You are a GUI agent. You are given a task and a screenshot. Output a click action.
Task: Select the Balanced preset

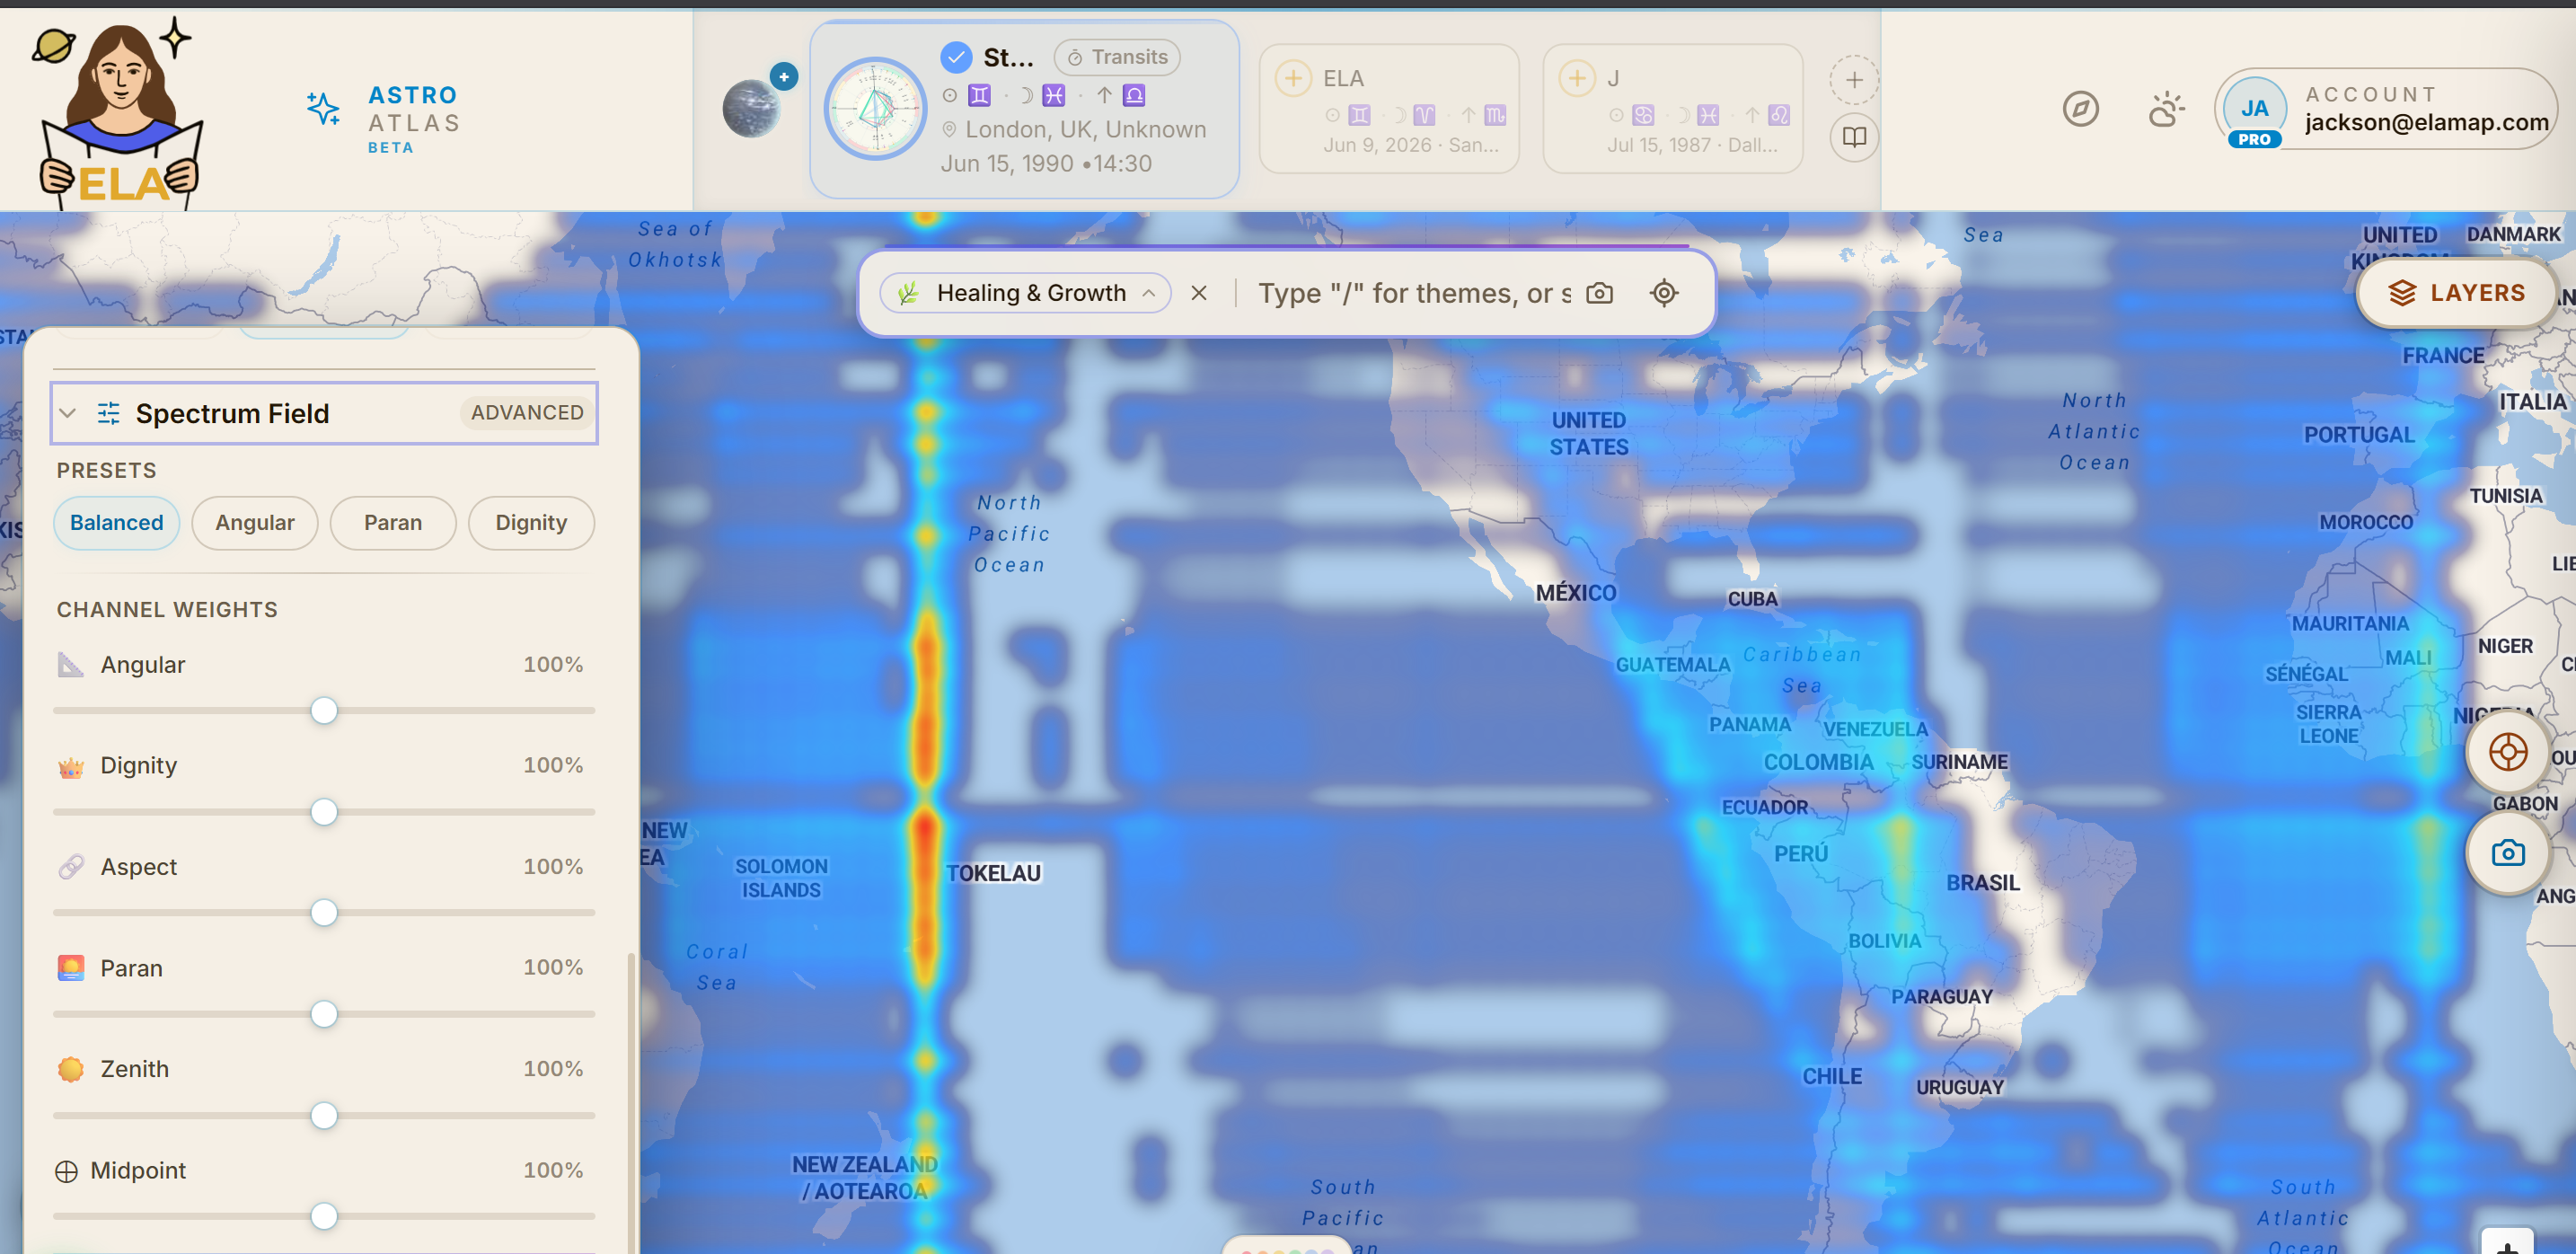pyautogui.click(x=116, y=523)
